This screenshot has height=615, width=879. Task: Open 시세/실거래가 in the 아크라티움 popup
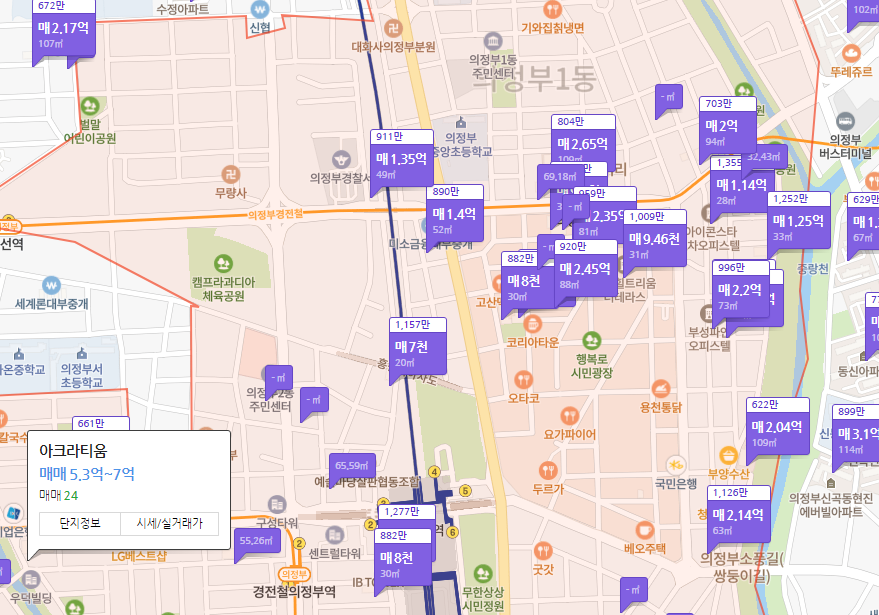[169, 524]
